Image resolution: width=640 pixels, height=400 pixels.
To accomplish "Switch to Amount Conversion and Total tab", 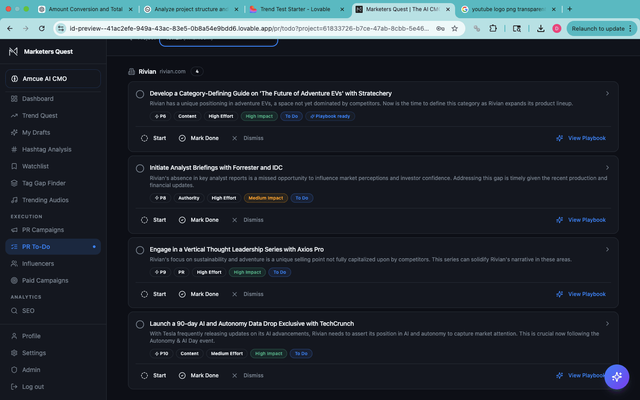I will click(x=85, y=9).
